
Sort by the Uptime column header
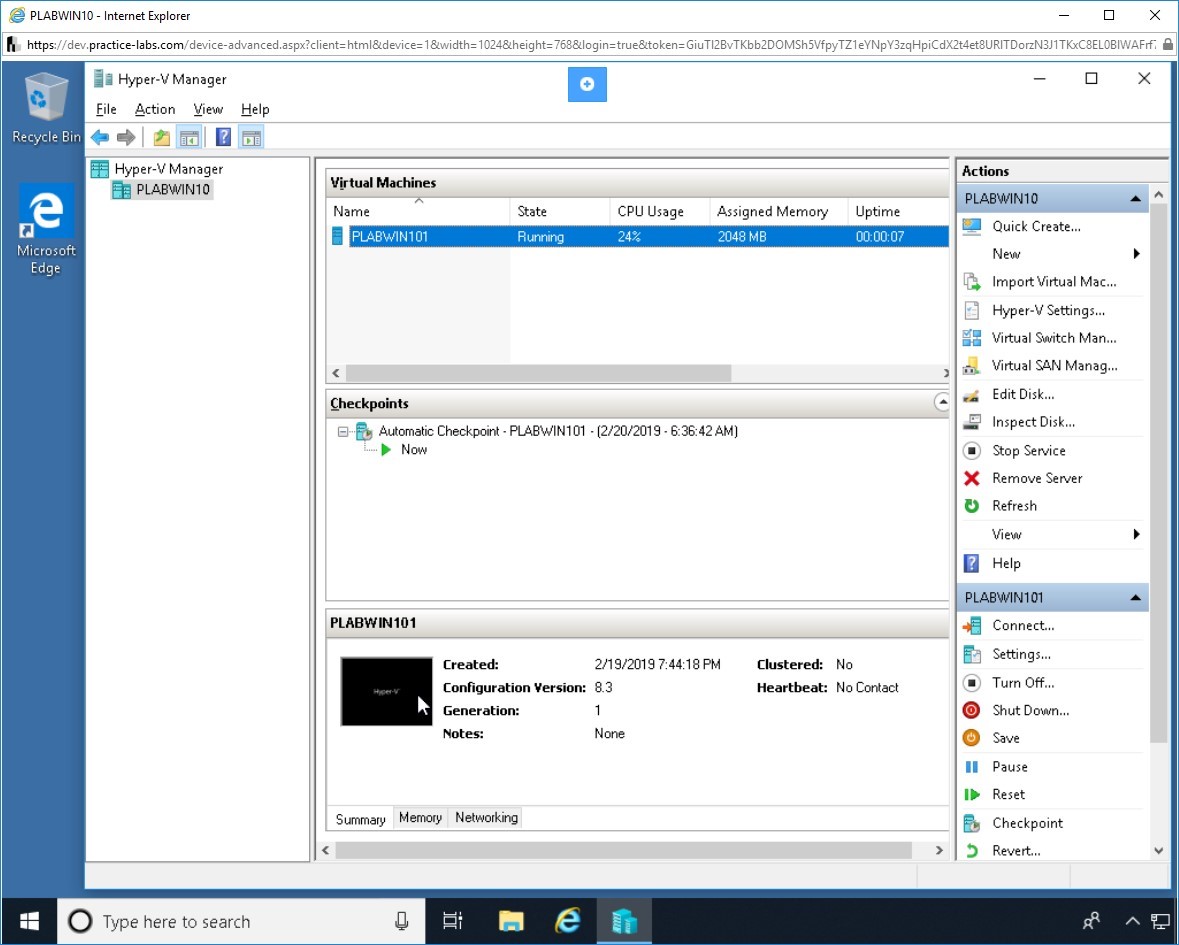(899, 211)
